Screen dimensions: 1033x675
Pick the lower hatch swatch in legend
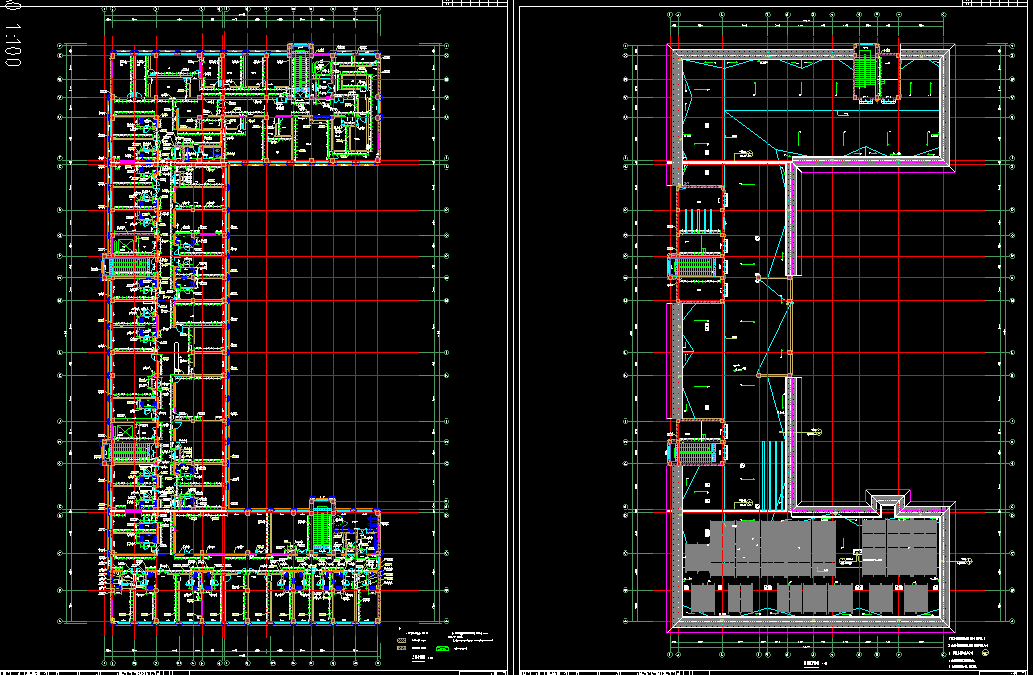click(x=402, y=649)
